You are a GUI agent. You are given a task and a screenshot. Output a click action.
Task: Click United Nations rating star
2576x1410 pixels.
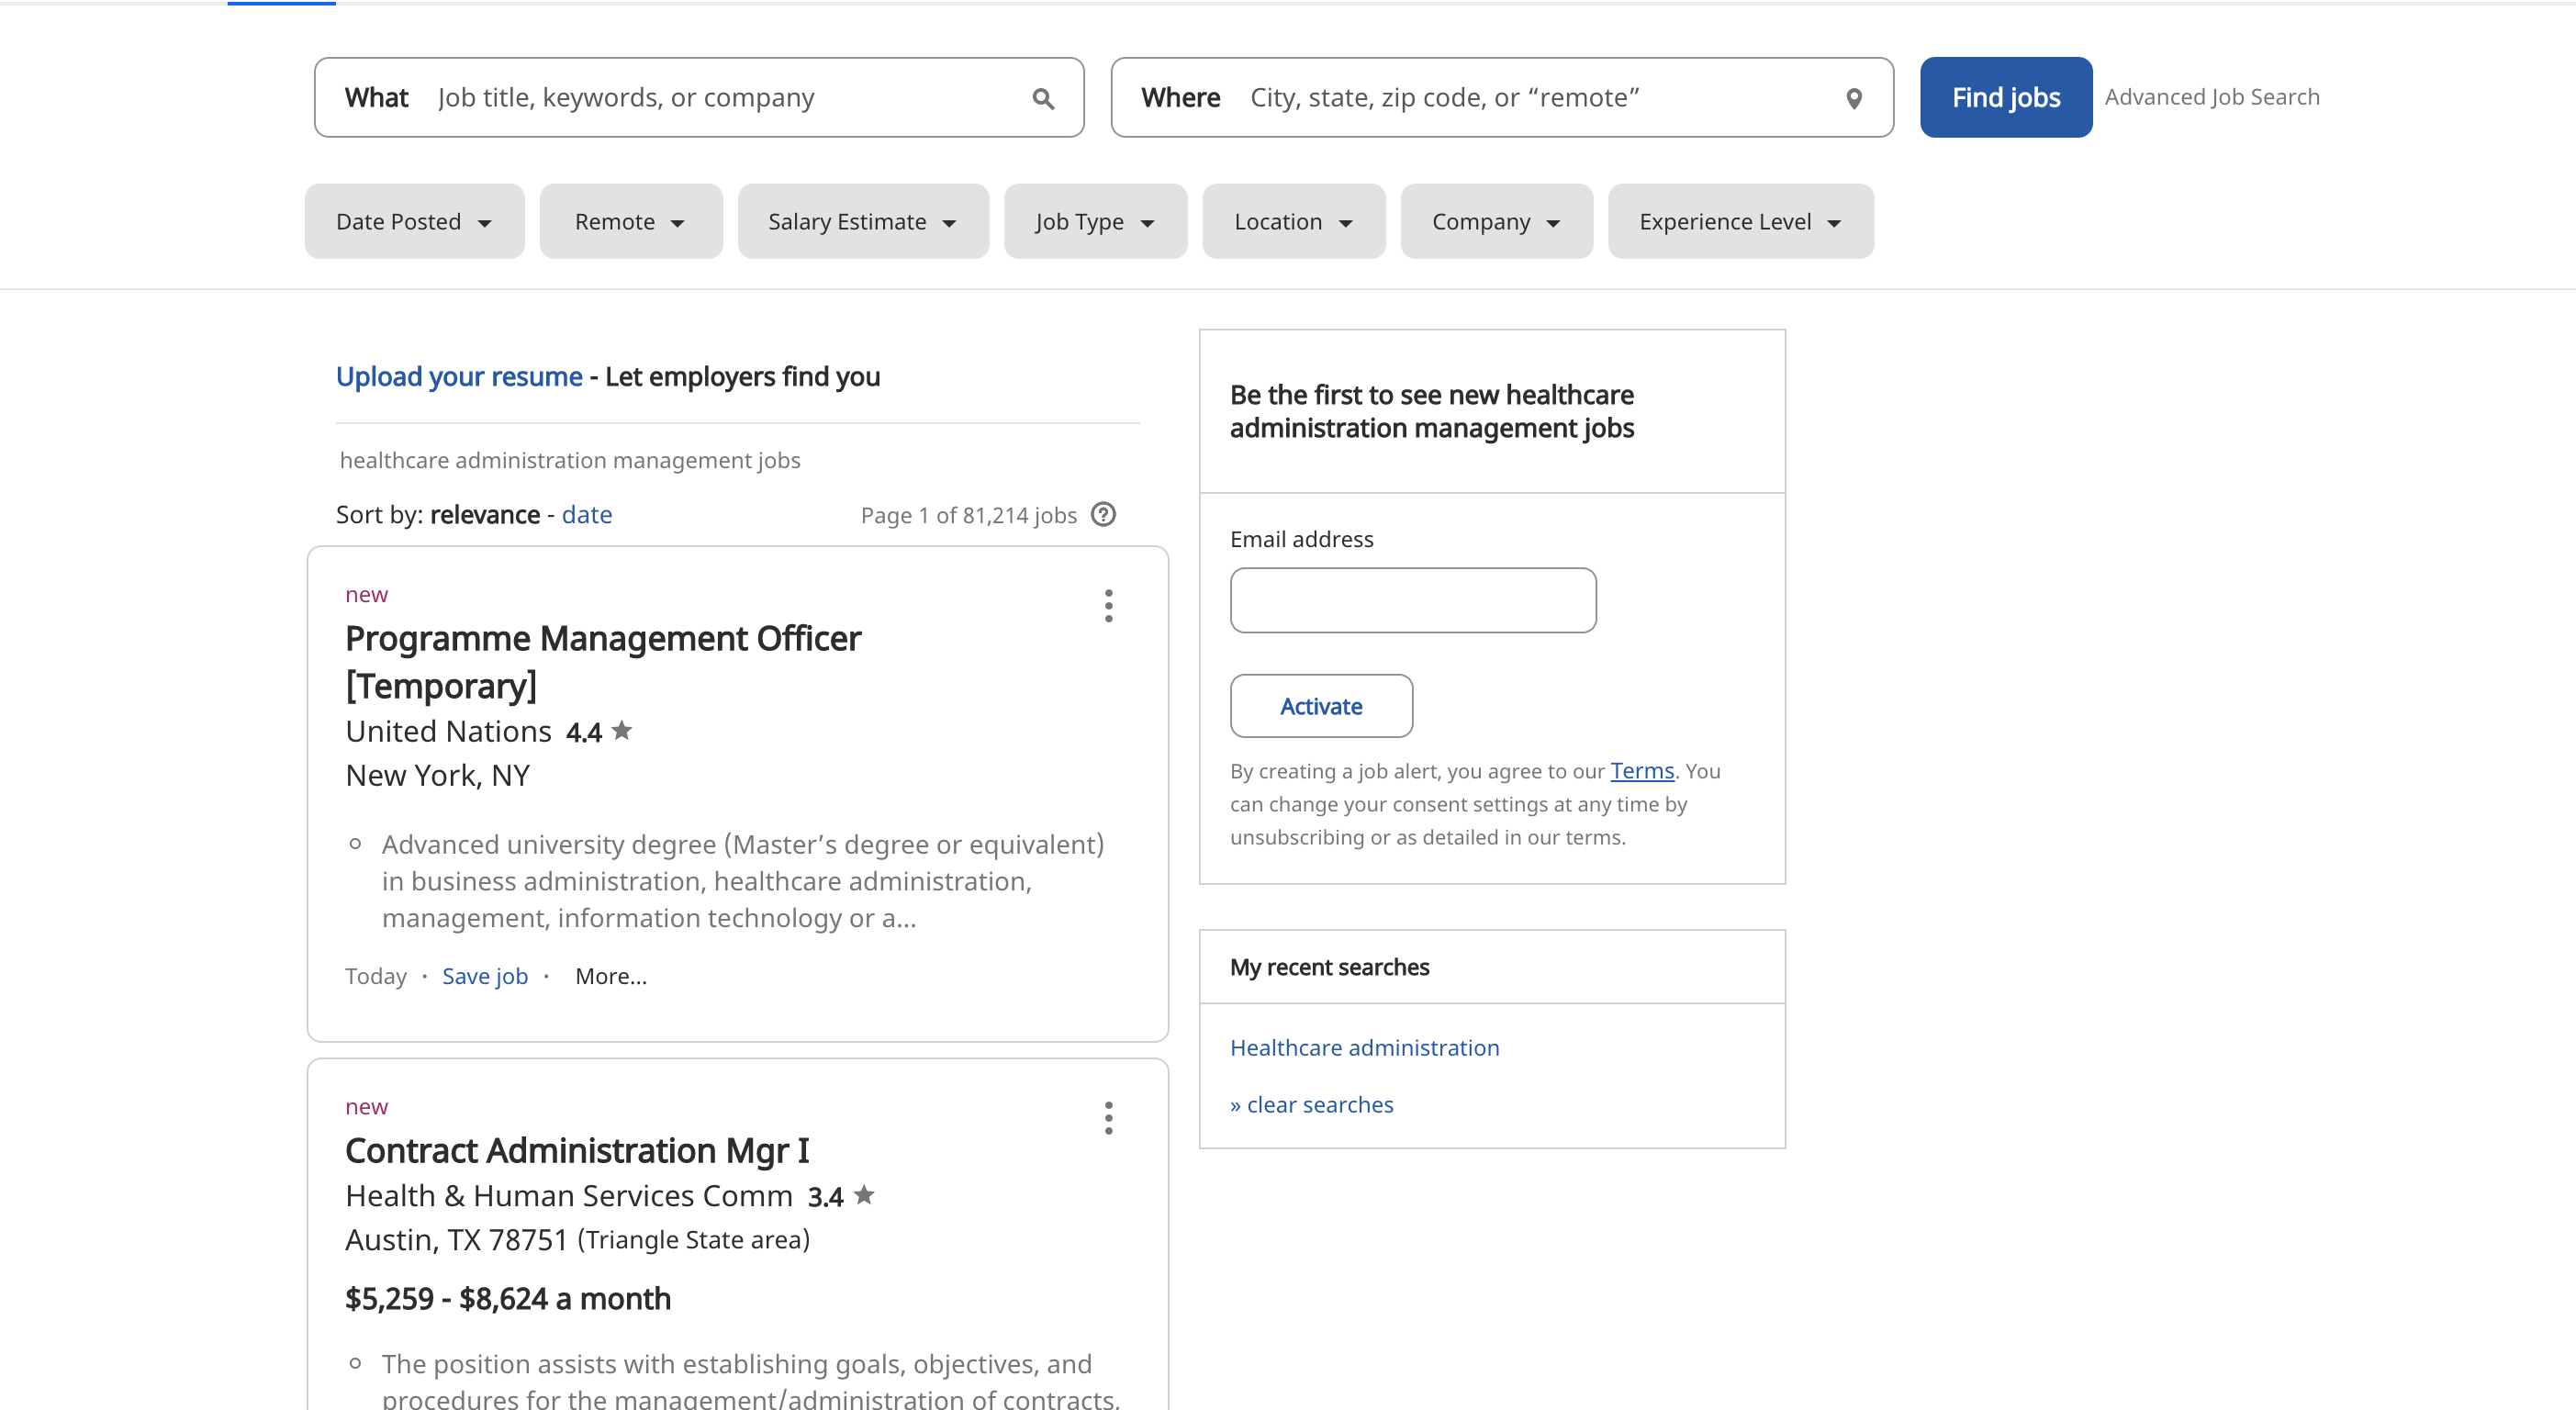pos(622,731)
